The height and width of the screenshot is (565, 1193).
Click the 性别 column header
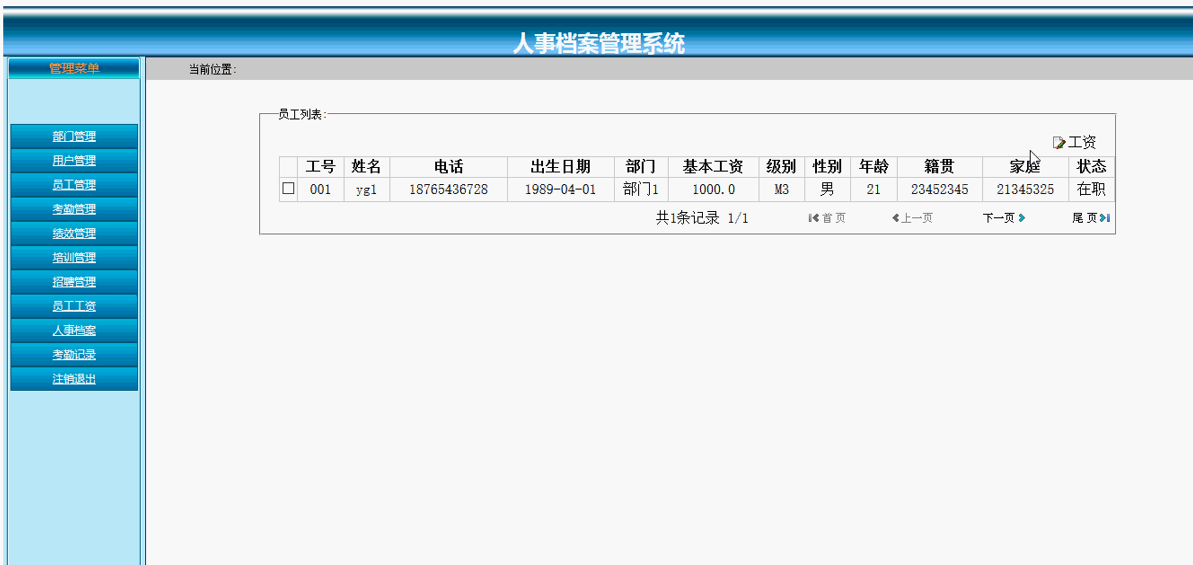[x=827, y=167]
